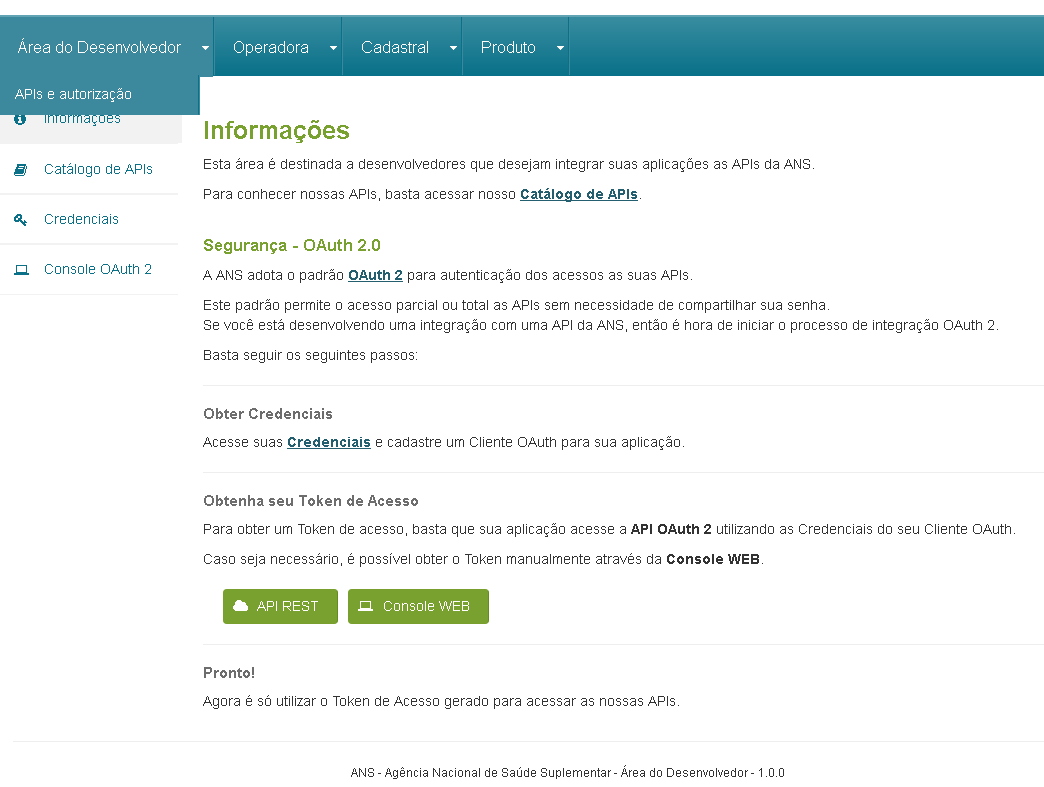Open the Catálogo de APIs link in text
The height and width of the screenshot is (787, 1044).
point(579,194)
